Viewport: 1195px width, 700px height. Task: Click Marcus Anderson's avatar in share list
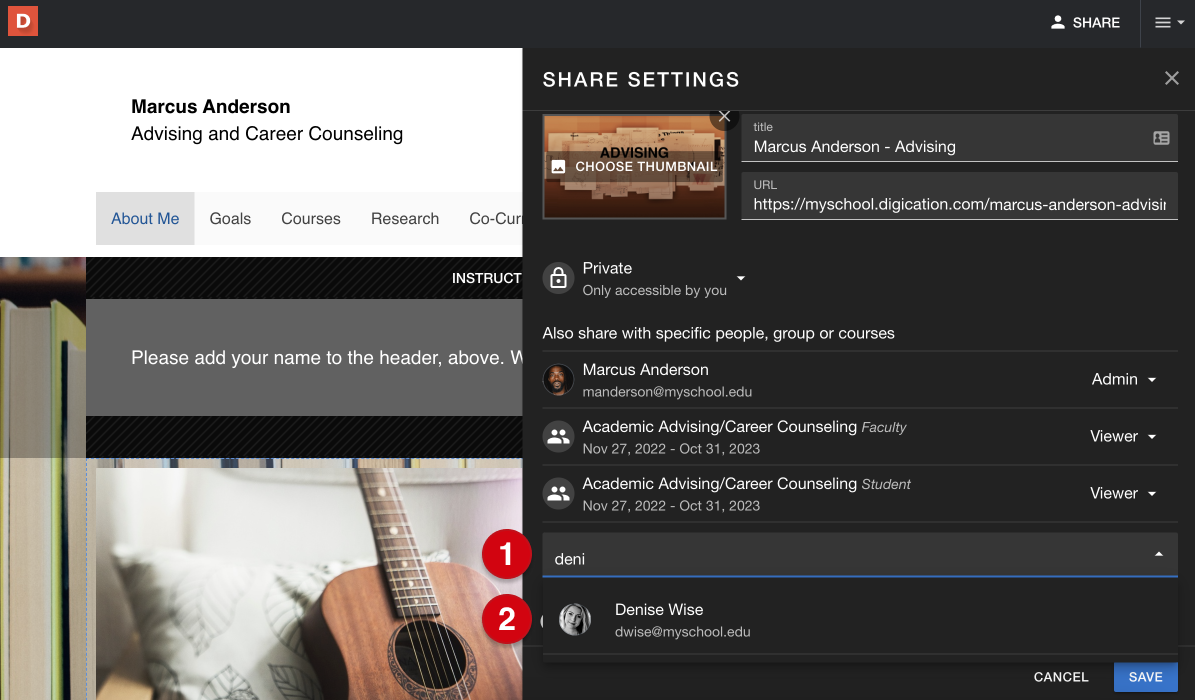558,380
